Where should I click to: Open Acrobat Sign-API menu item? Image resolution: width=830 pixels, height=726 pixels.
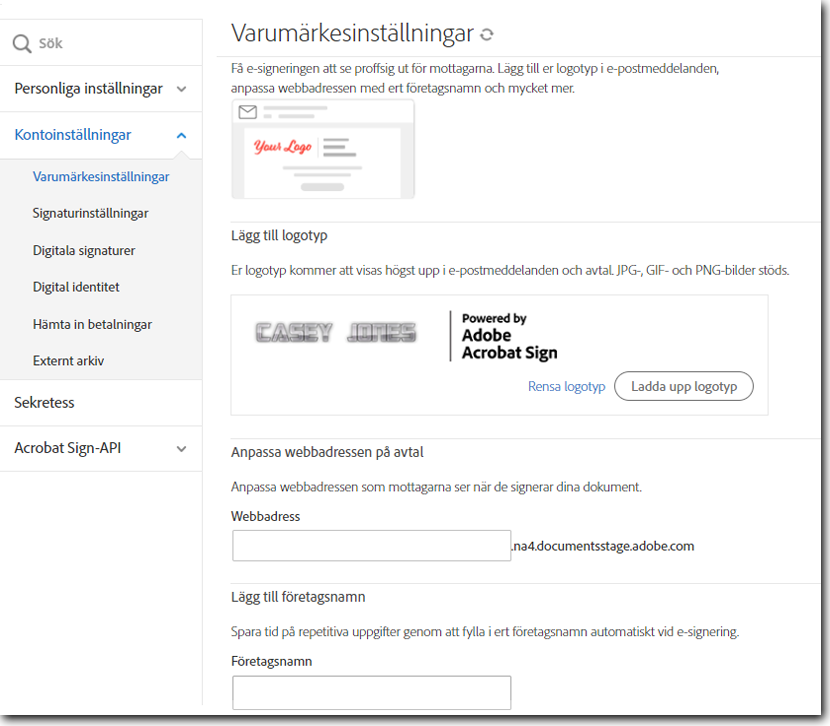pyautogui.click(x=68, y=448)
